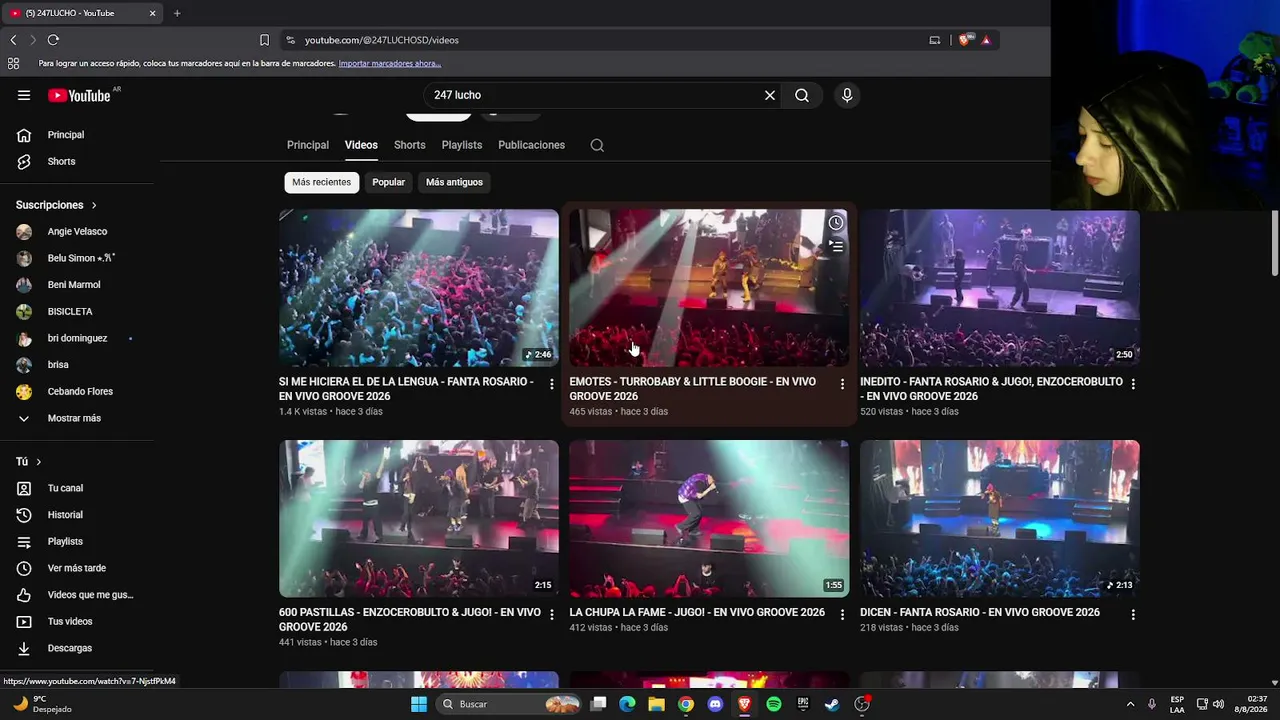Click Importar marcadores ahora link
The image size is (1280, 720).
(390, 63)
